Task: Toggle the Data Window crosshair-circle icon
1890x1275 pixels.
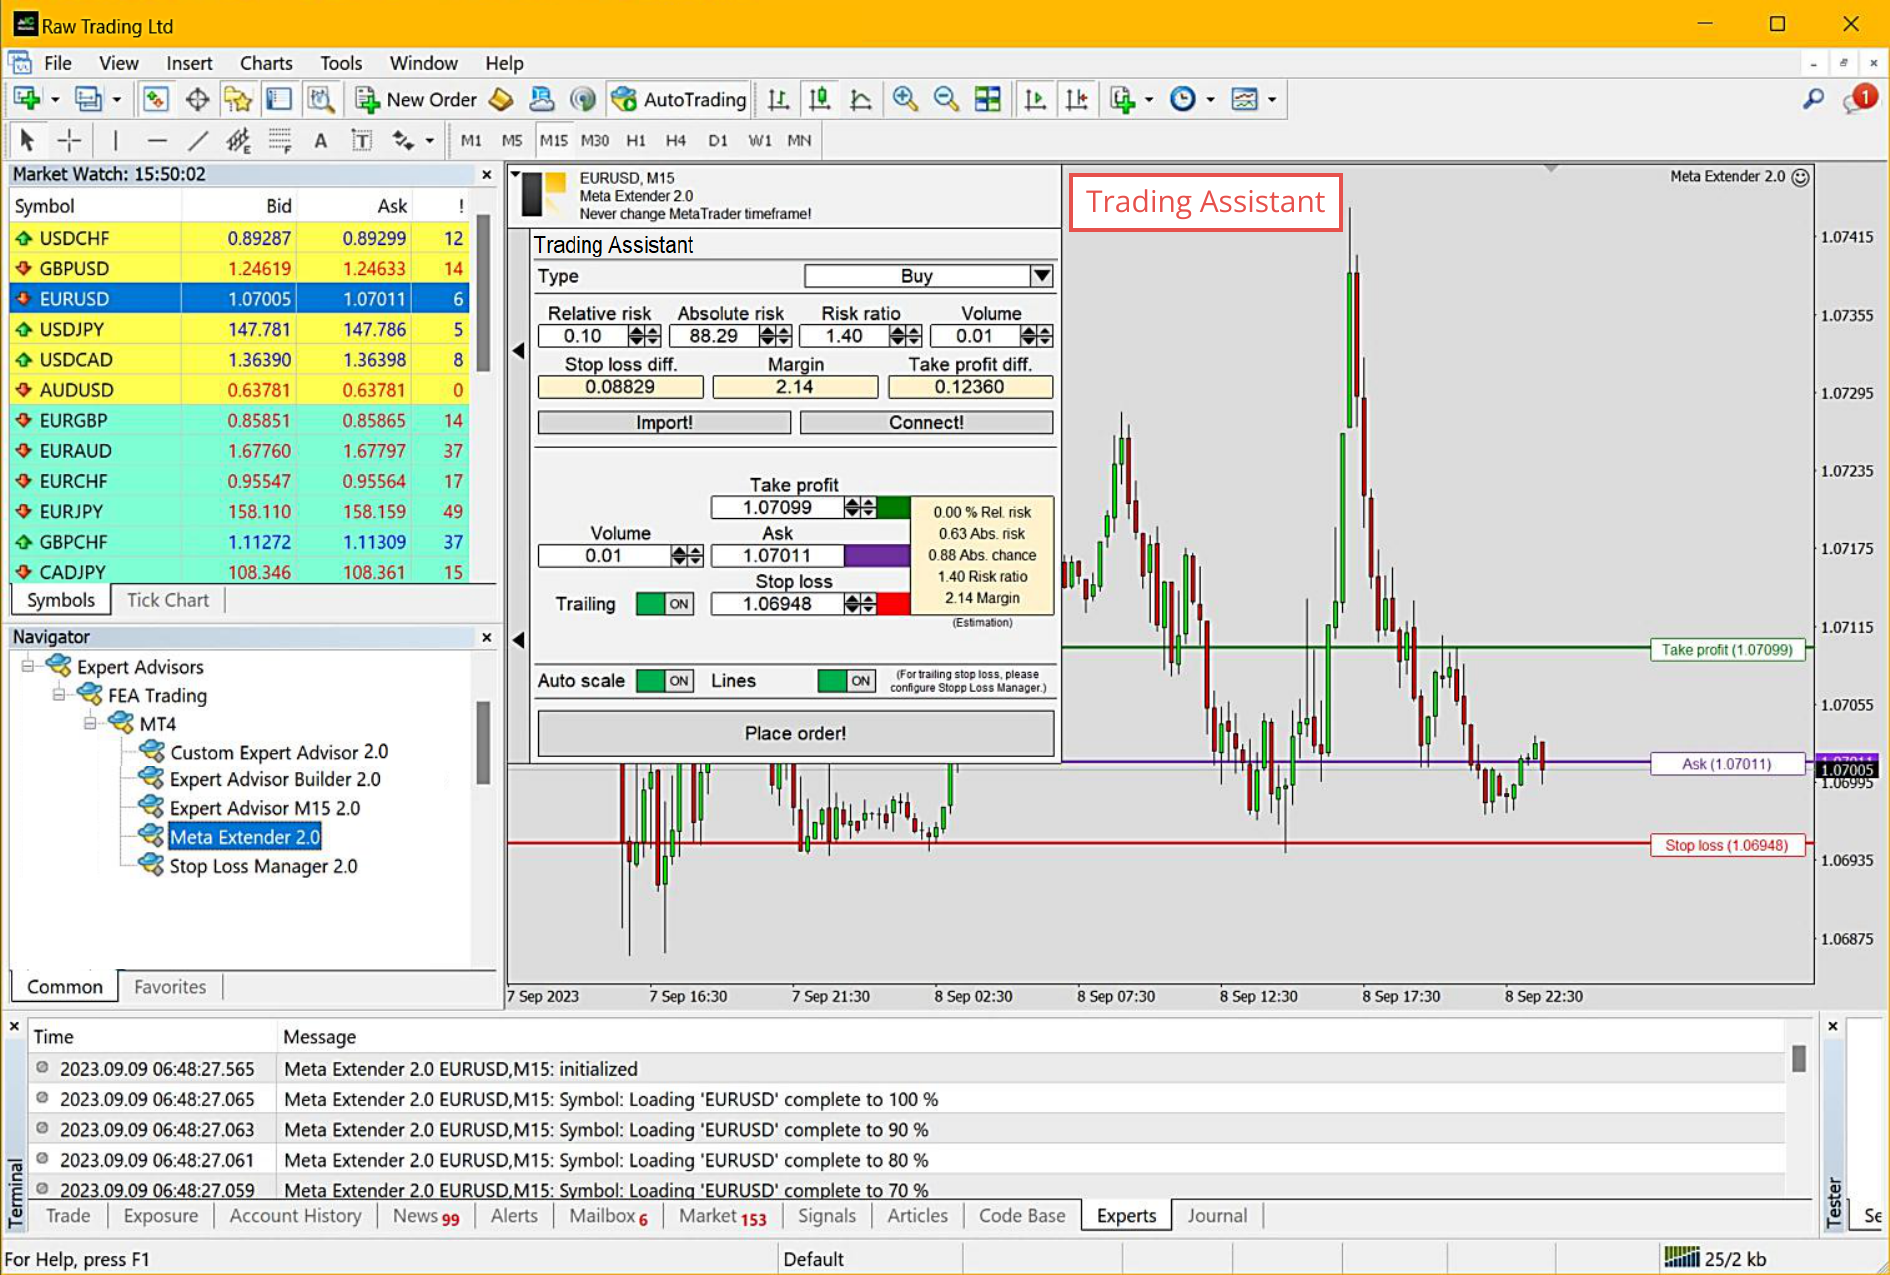Action: (197, 99)
